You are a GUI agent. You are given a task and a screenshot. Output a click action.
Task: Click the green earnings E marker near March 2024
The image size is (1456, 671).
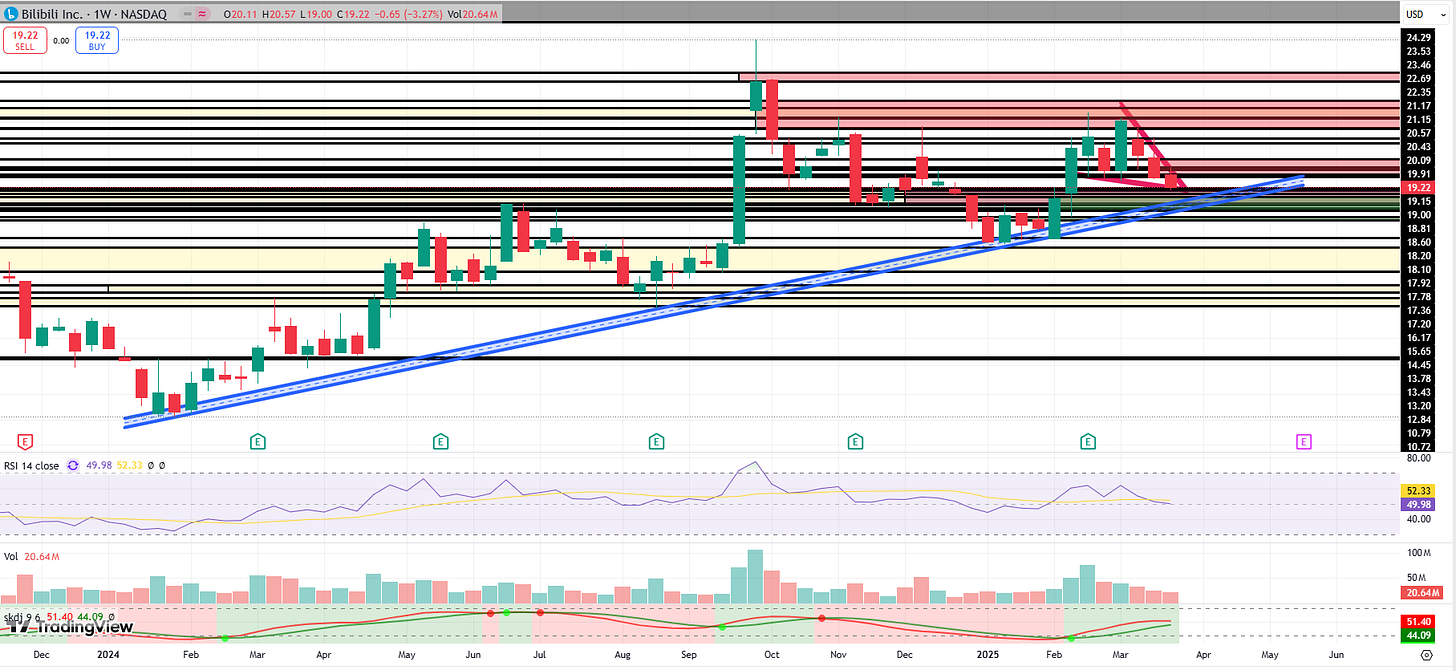click(257, 440)
